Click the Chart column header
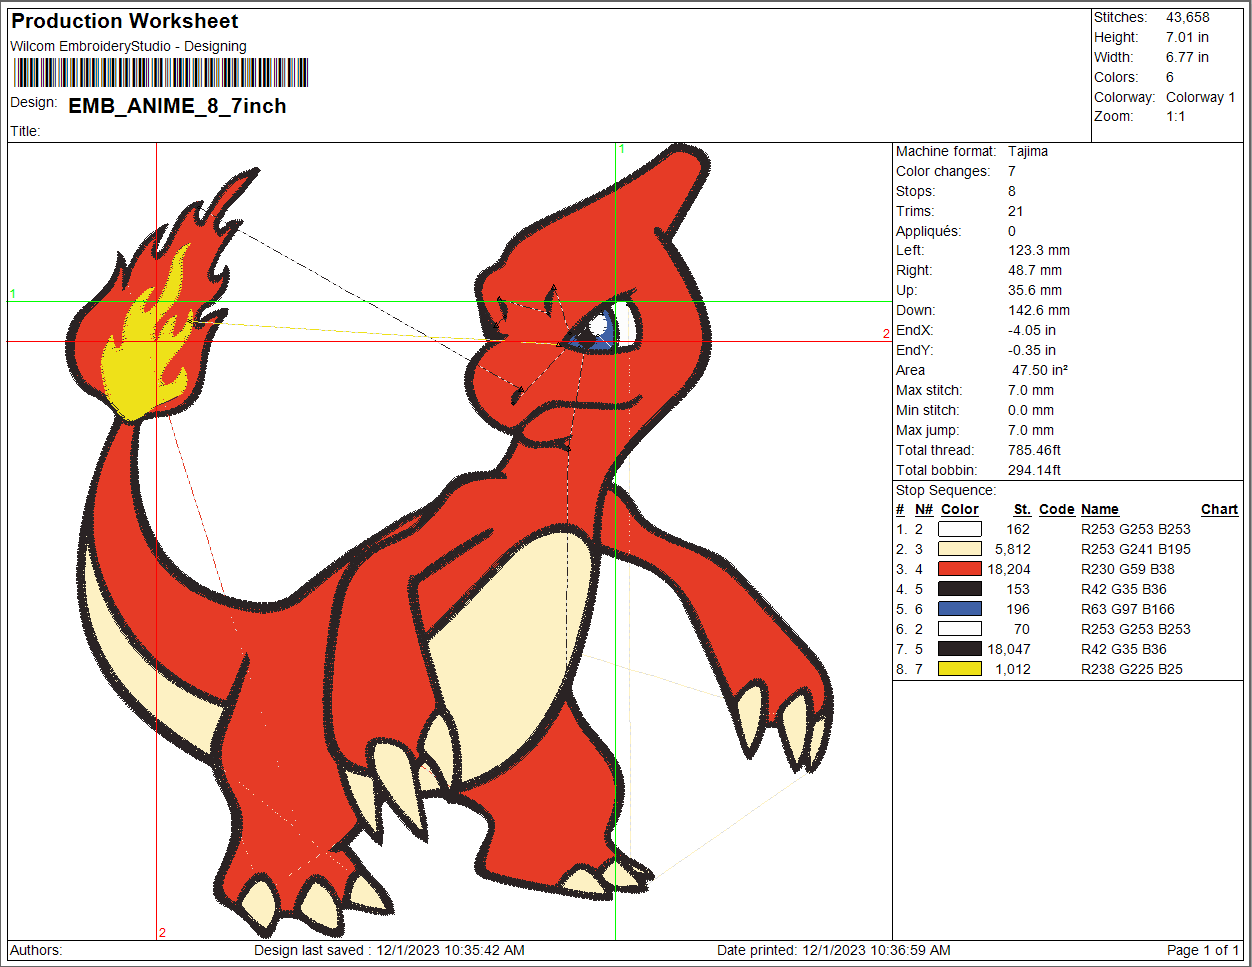Screen dimensions: 1252x967 click(1219, 509)
